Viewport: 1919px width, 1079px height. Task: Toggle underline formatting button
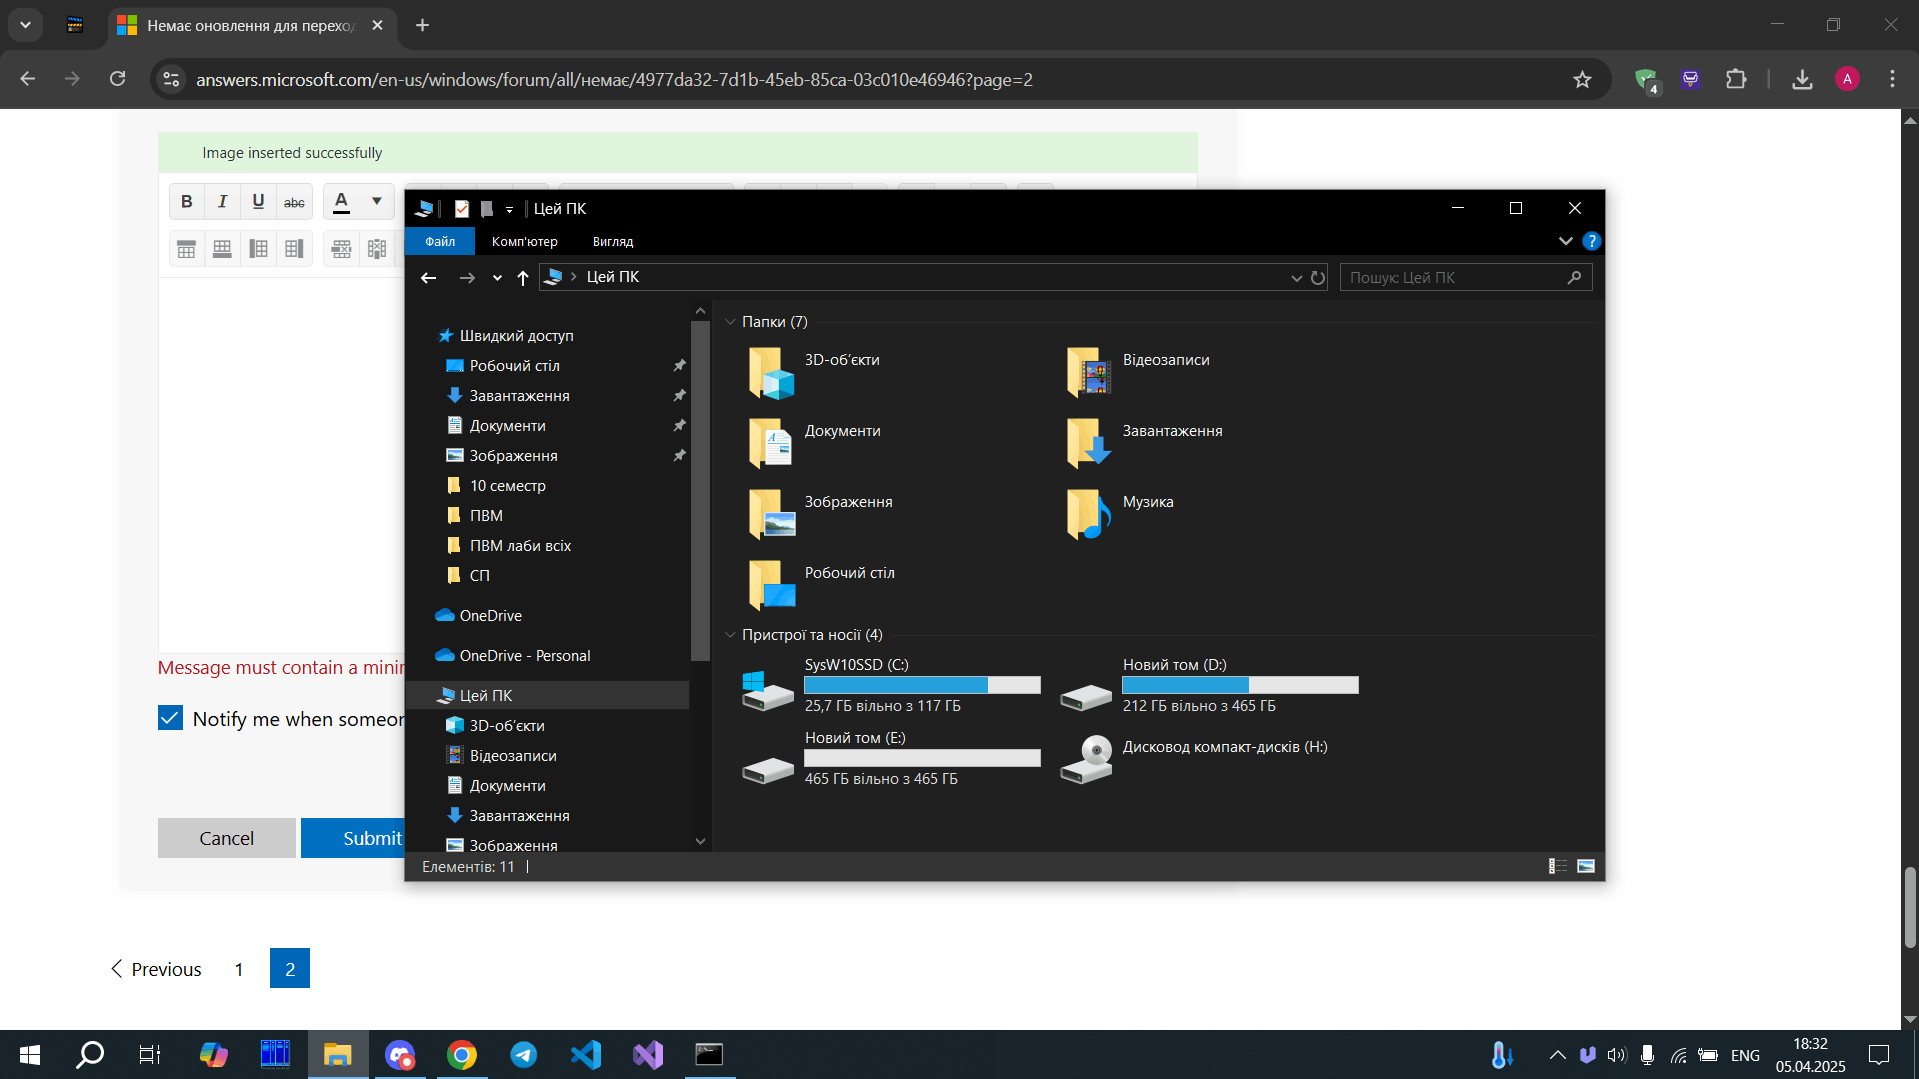click(x=258, y=201)
